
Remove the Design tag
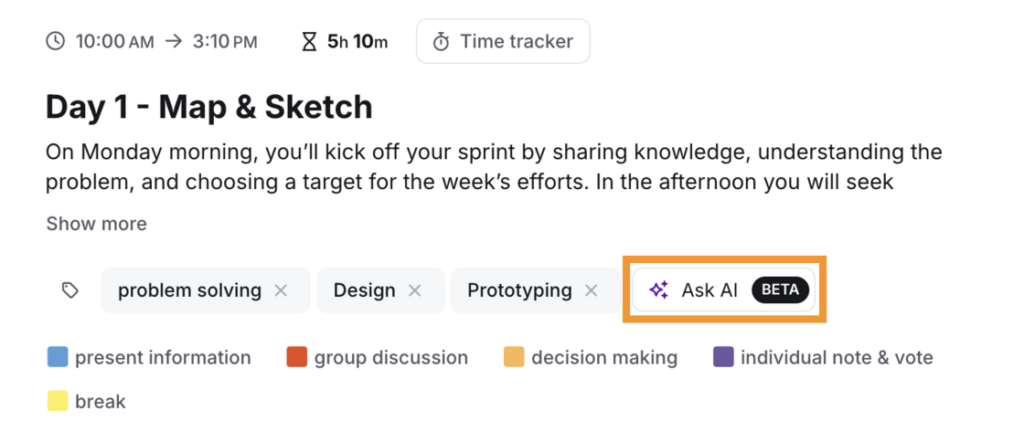[x=415, y=291]
